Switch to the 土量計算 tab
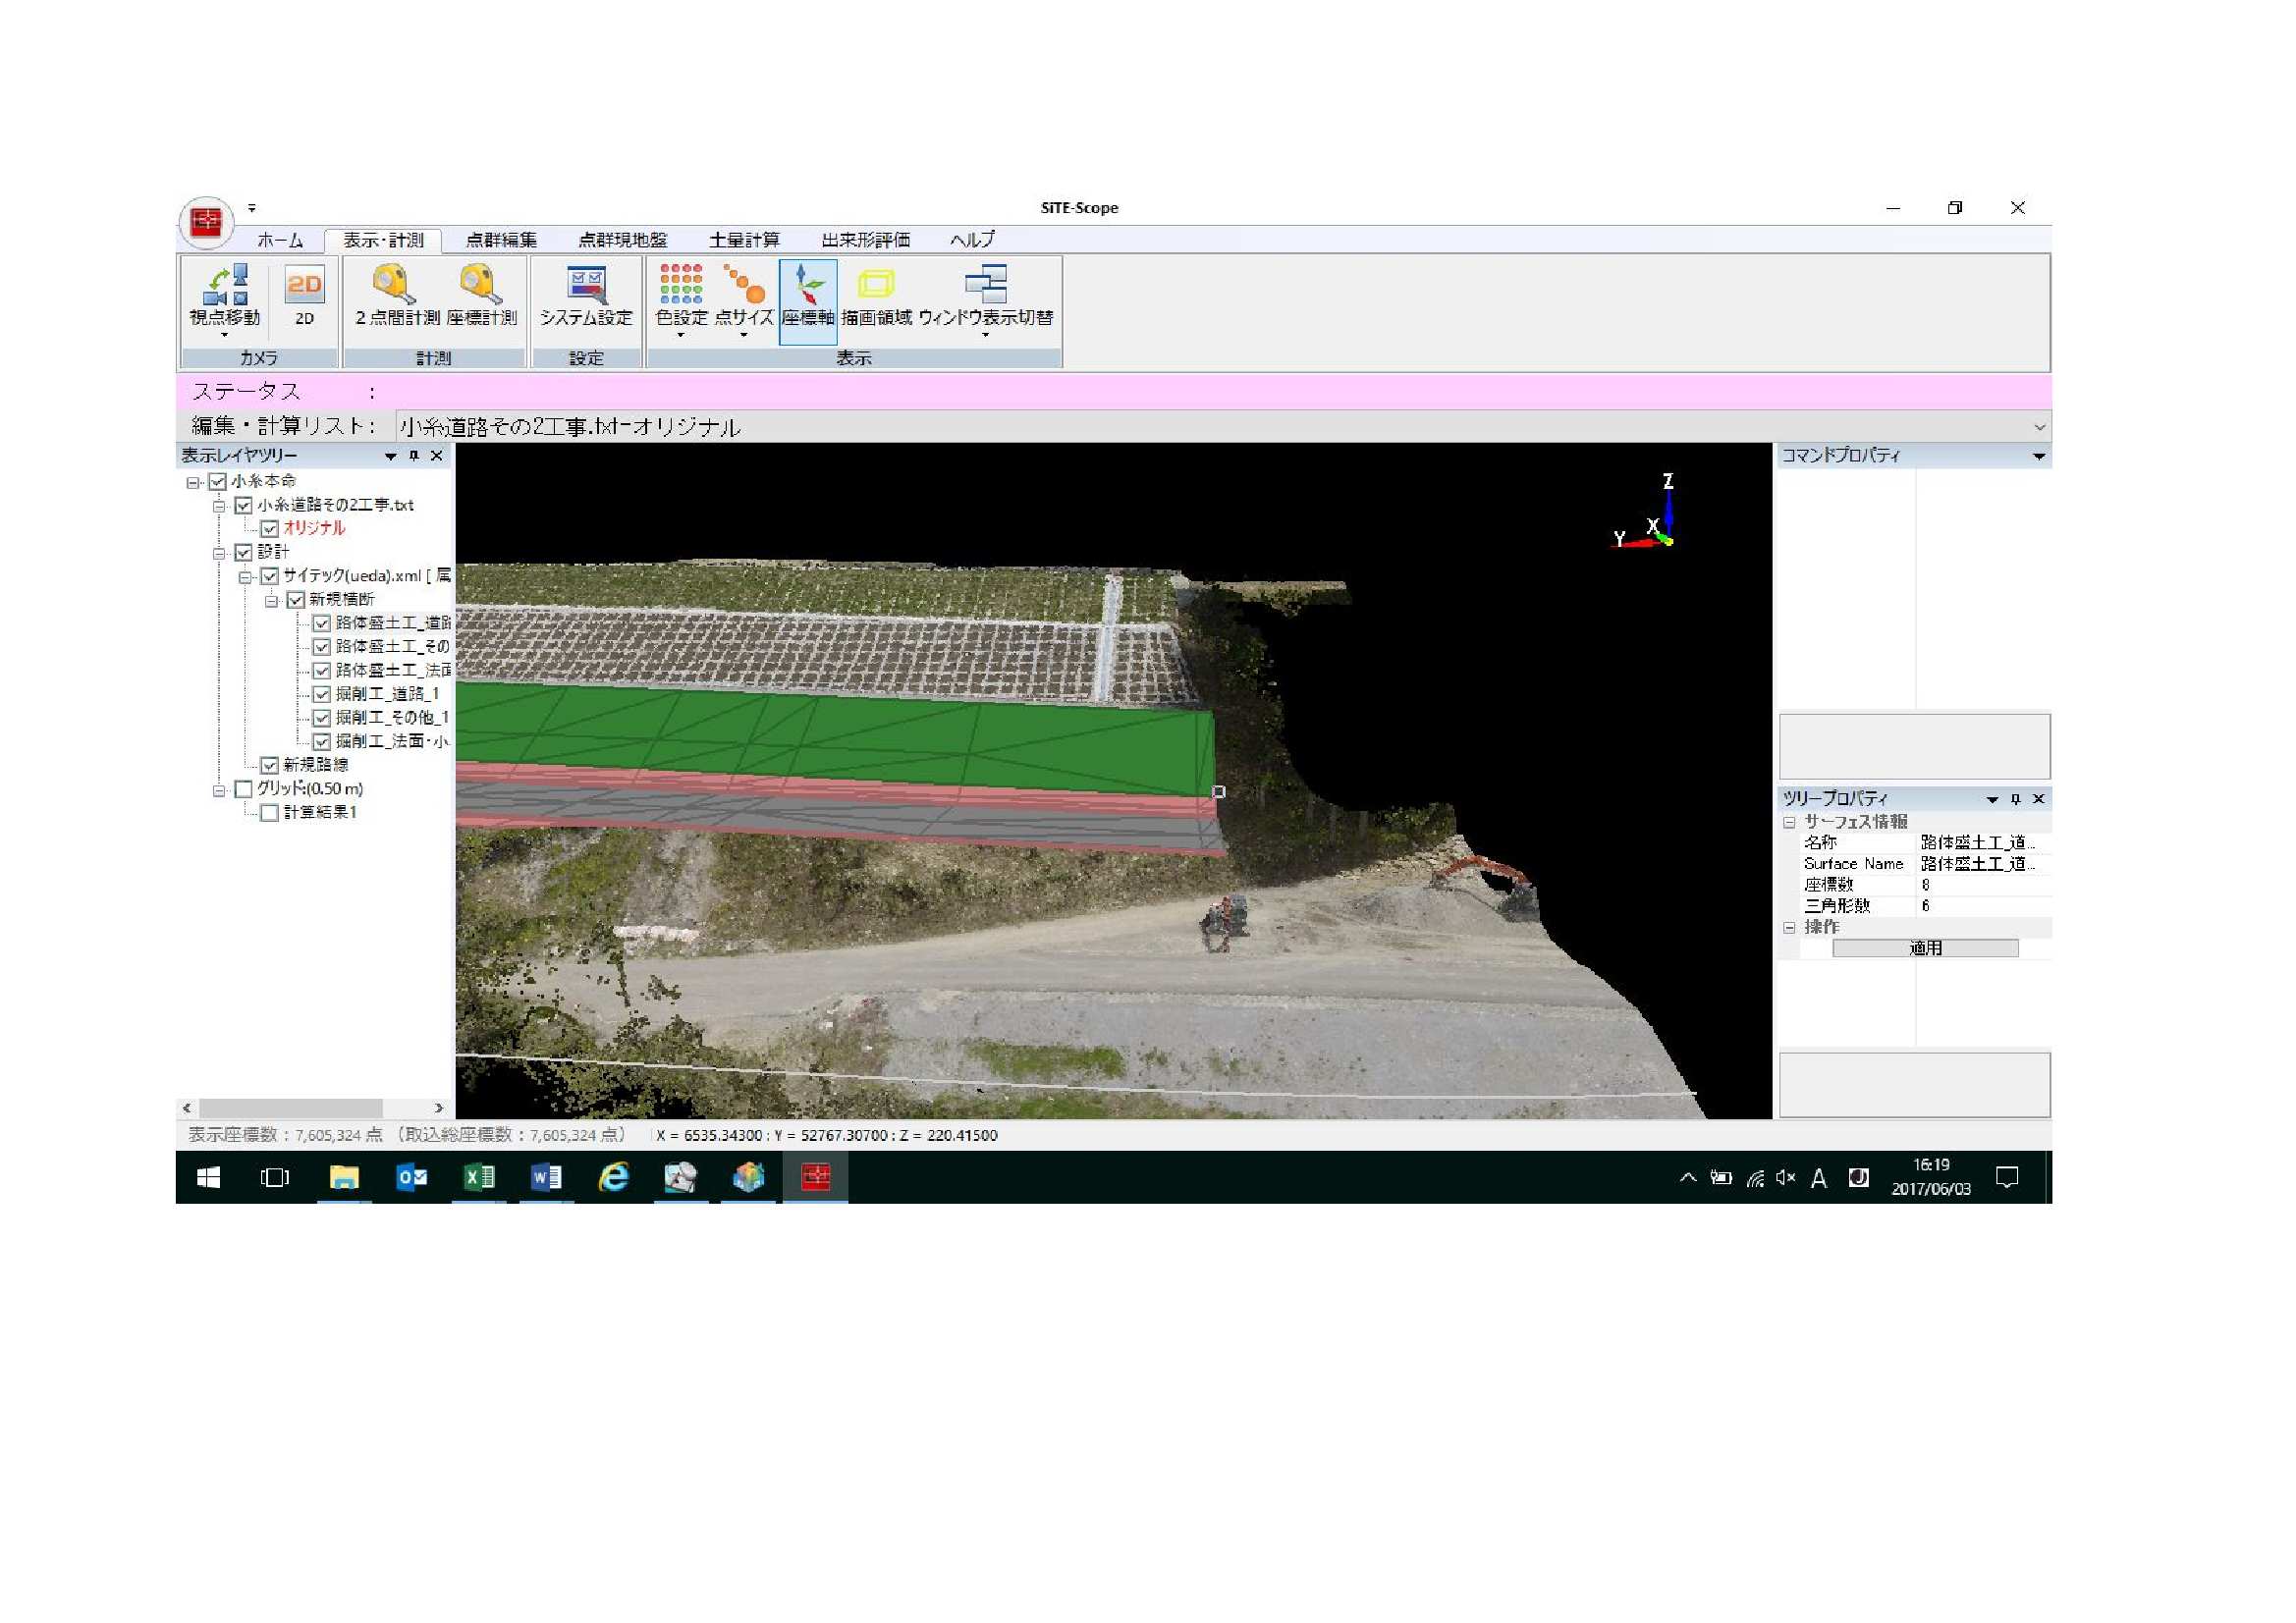Screen dimensions: 2296x1623 pyautogui.click(x=744, y=240)
